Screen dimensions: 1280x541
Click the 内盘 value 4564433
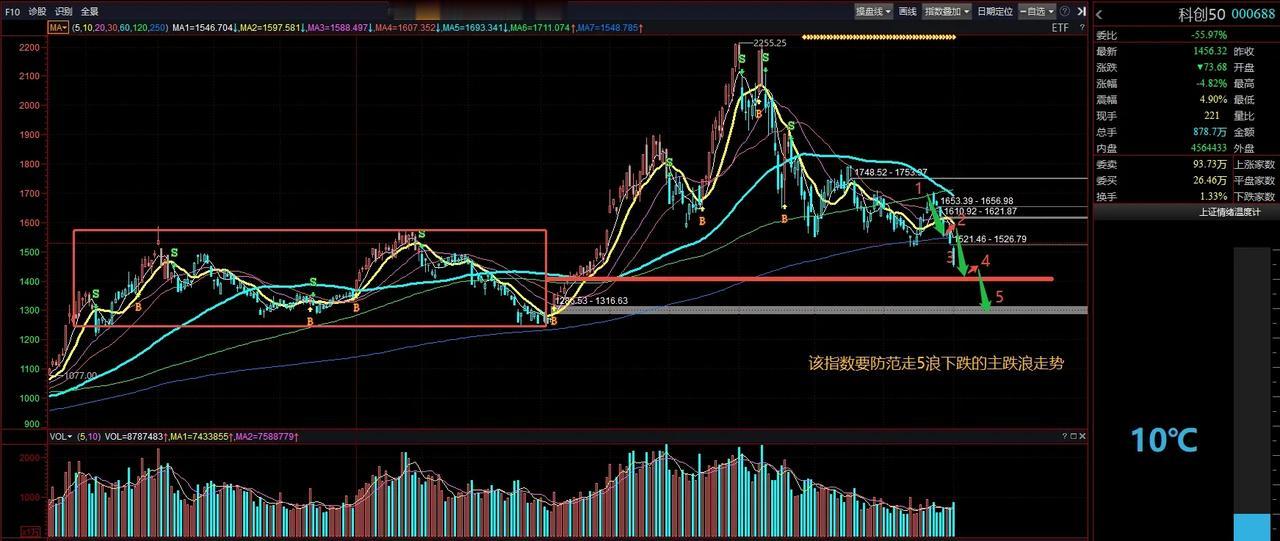[x=1208, y=147]
